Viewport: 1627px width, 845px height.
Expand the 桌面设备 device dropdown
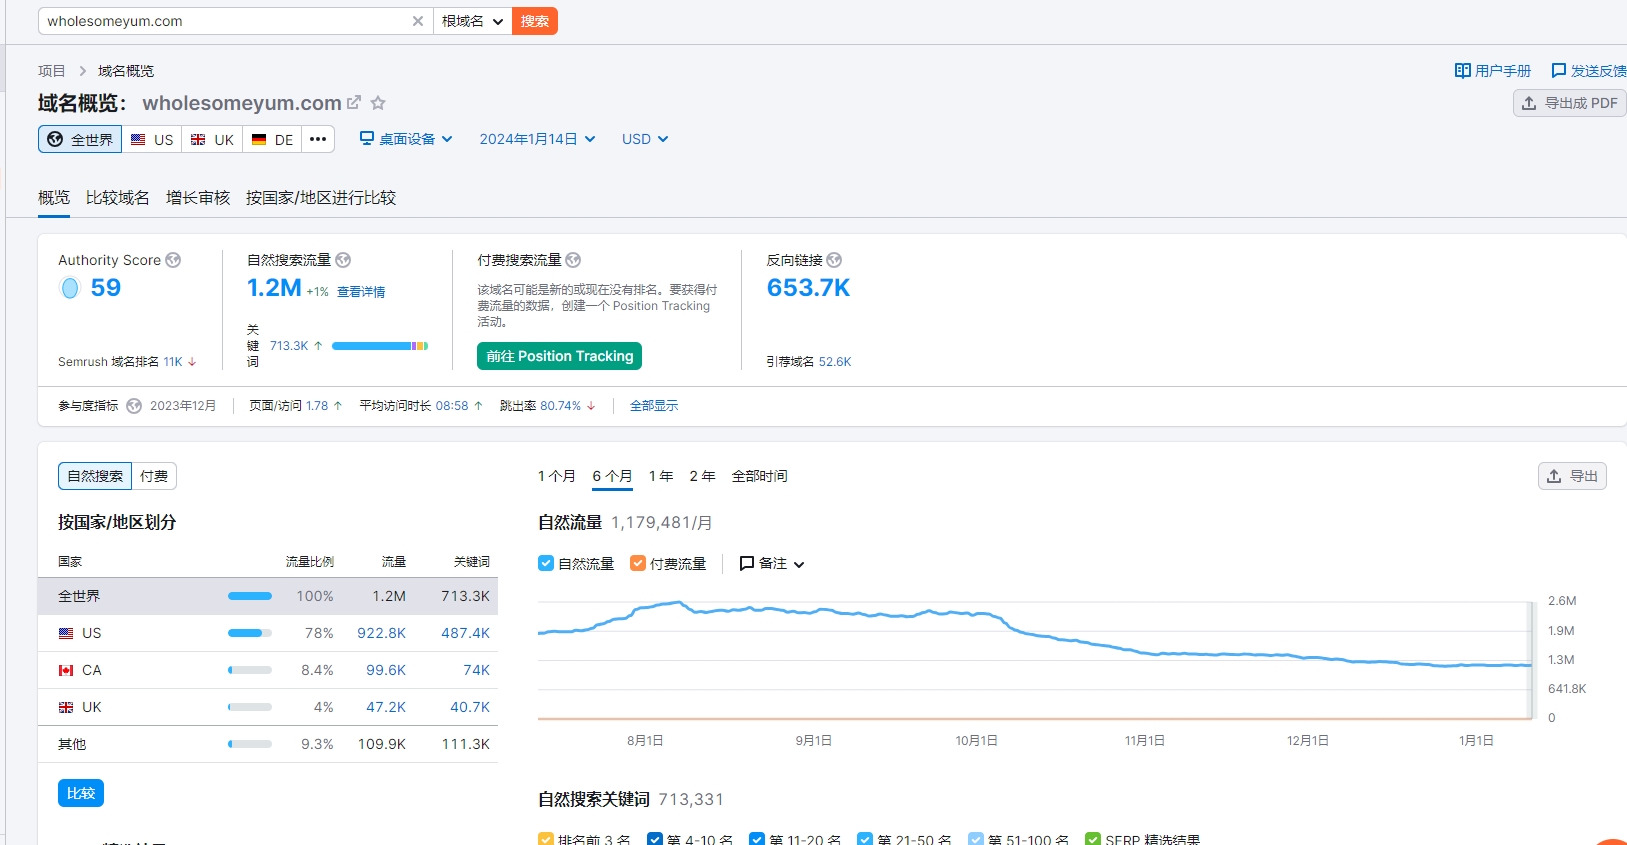pos(406,139)
